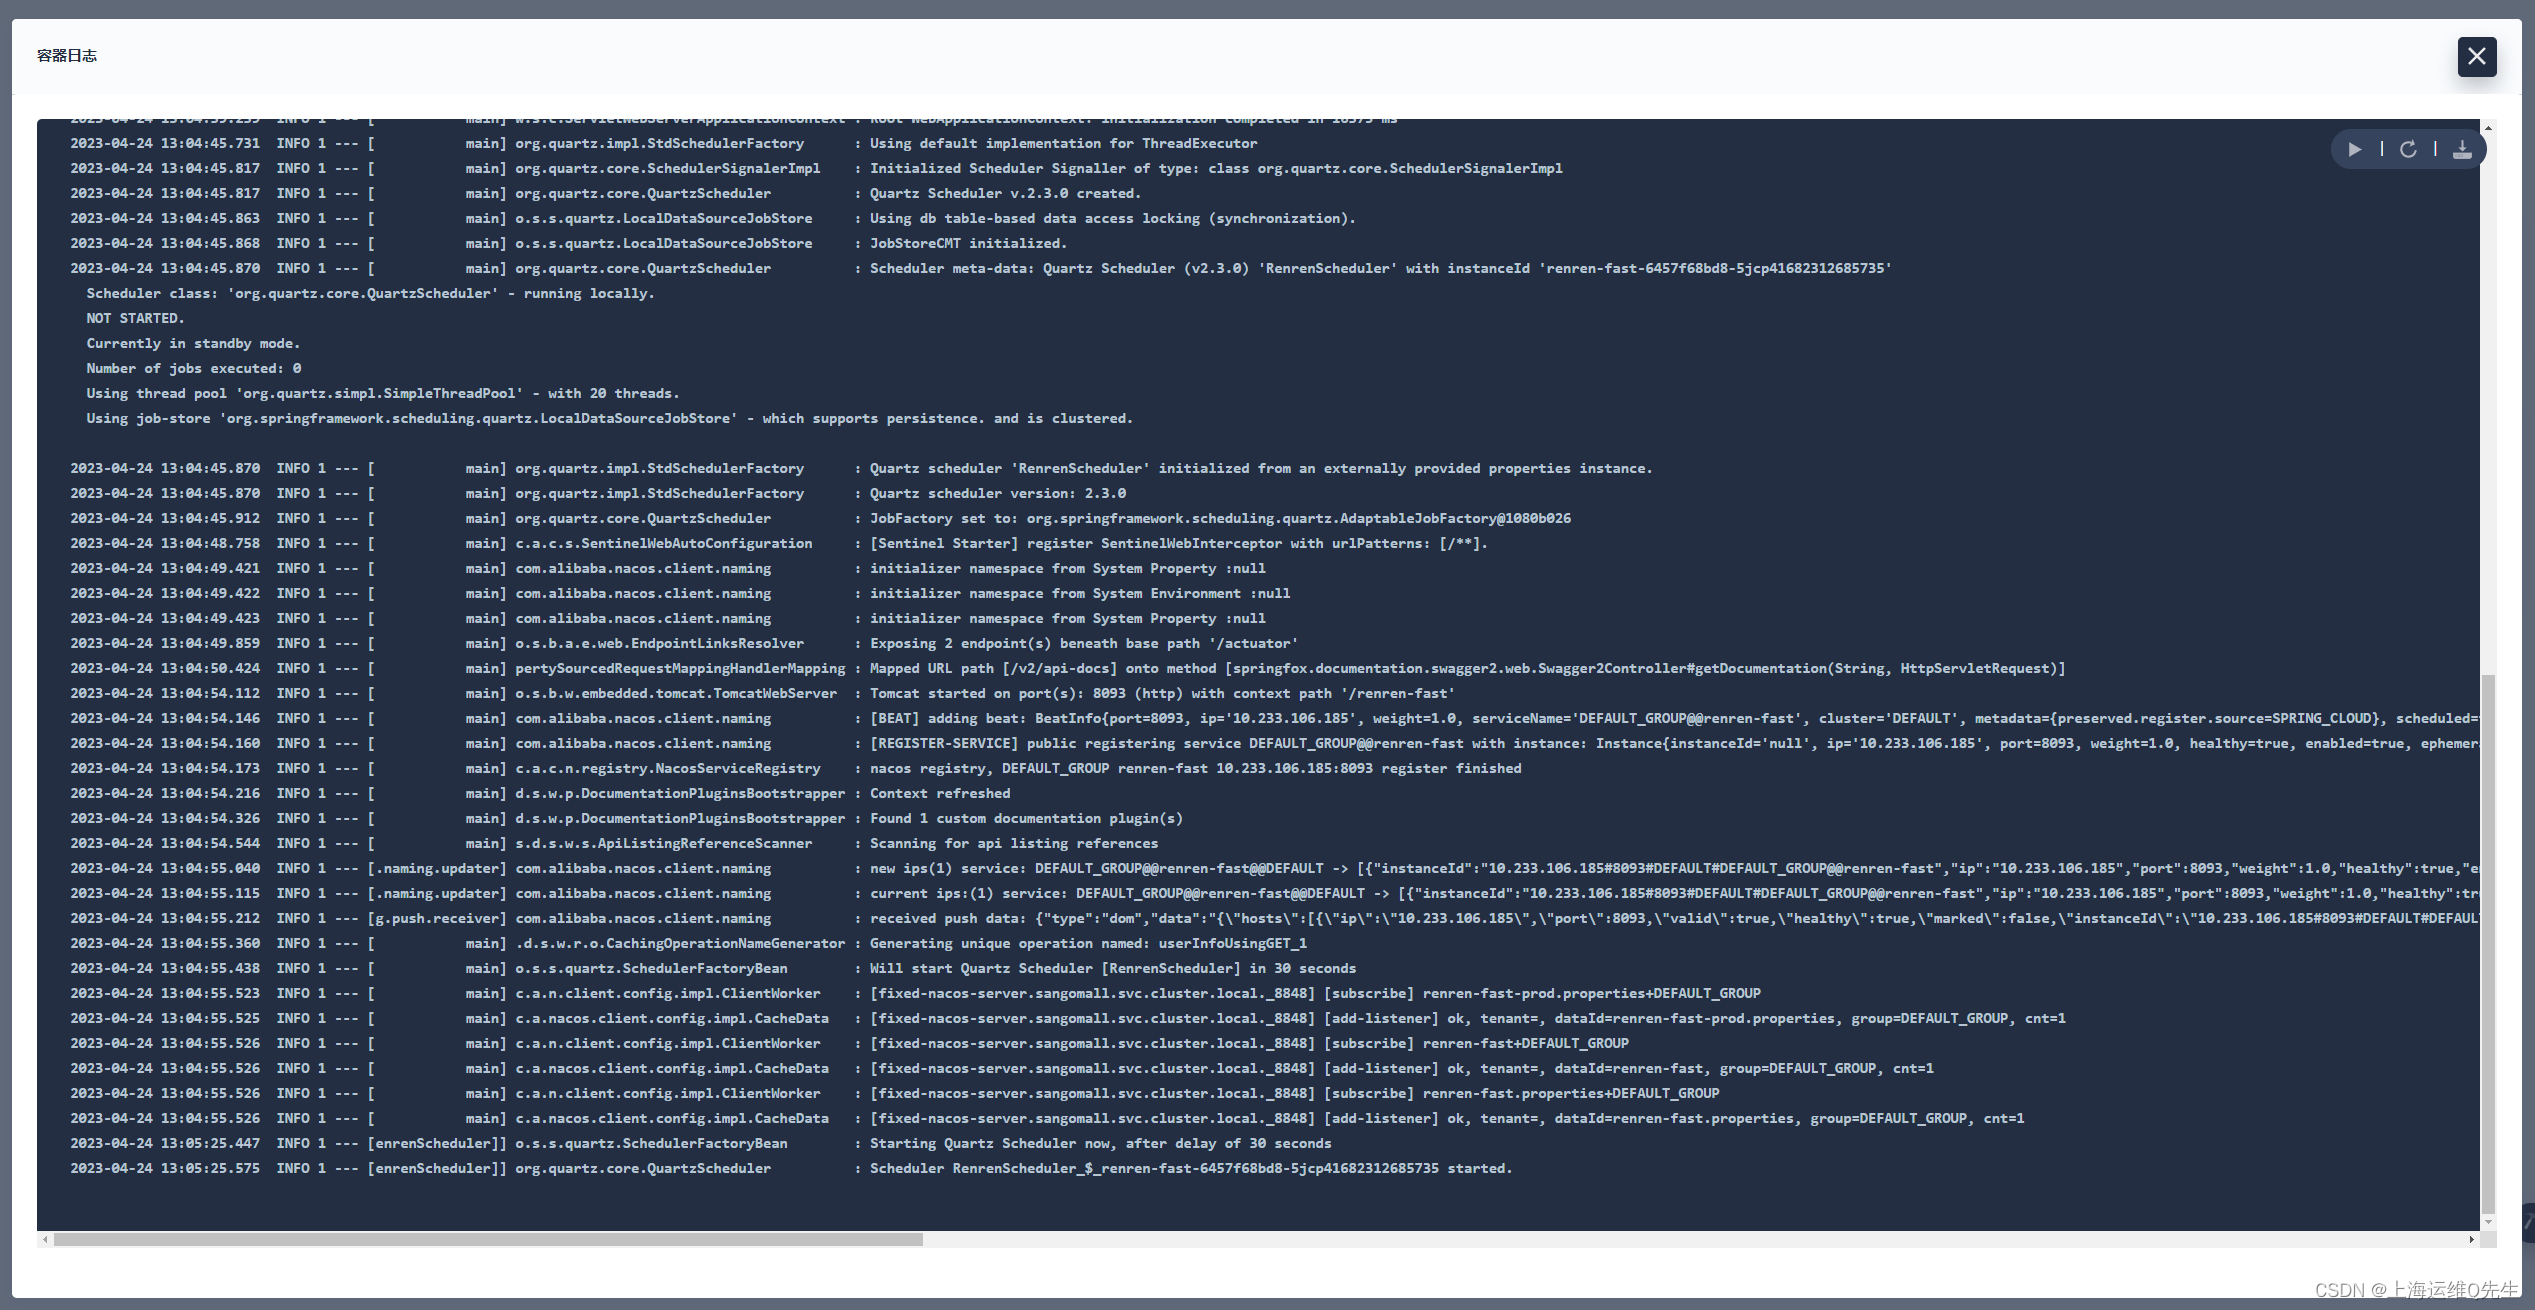
Task: Click the vertical scrollbar thumb of the log
Action: (2488, 945)
